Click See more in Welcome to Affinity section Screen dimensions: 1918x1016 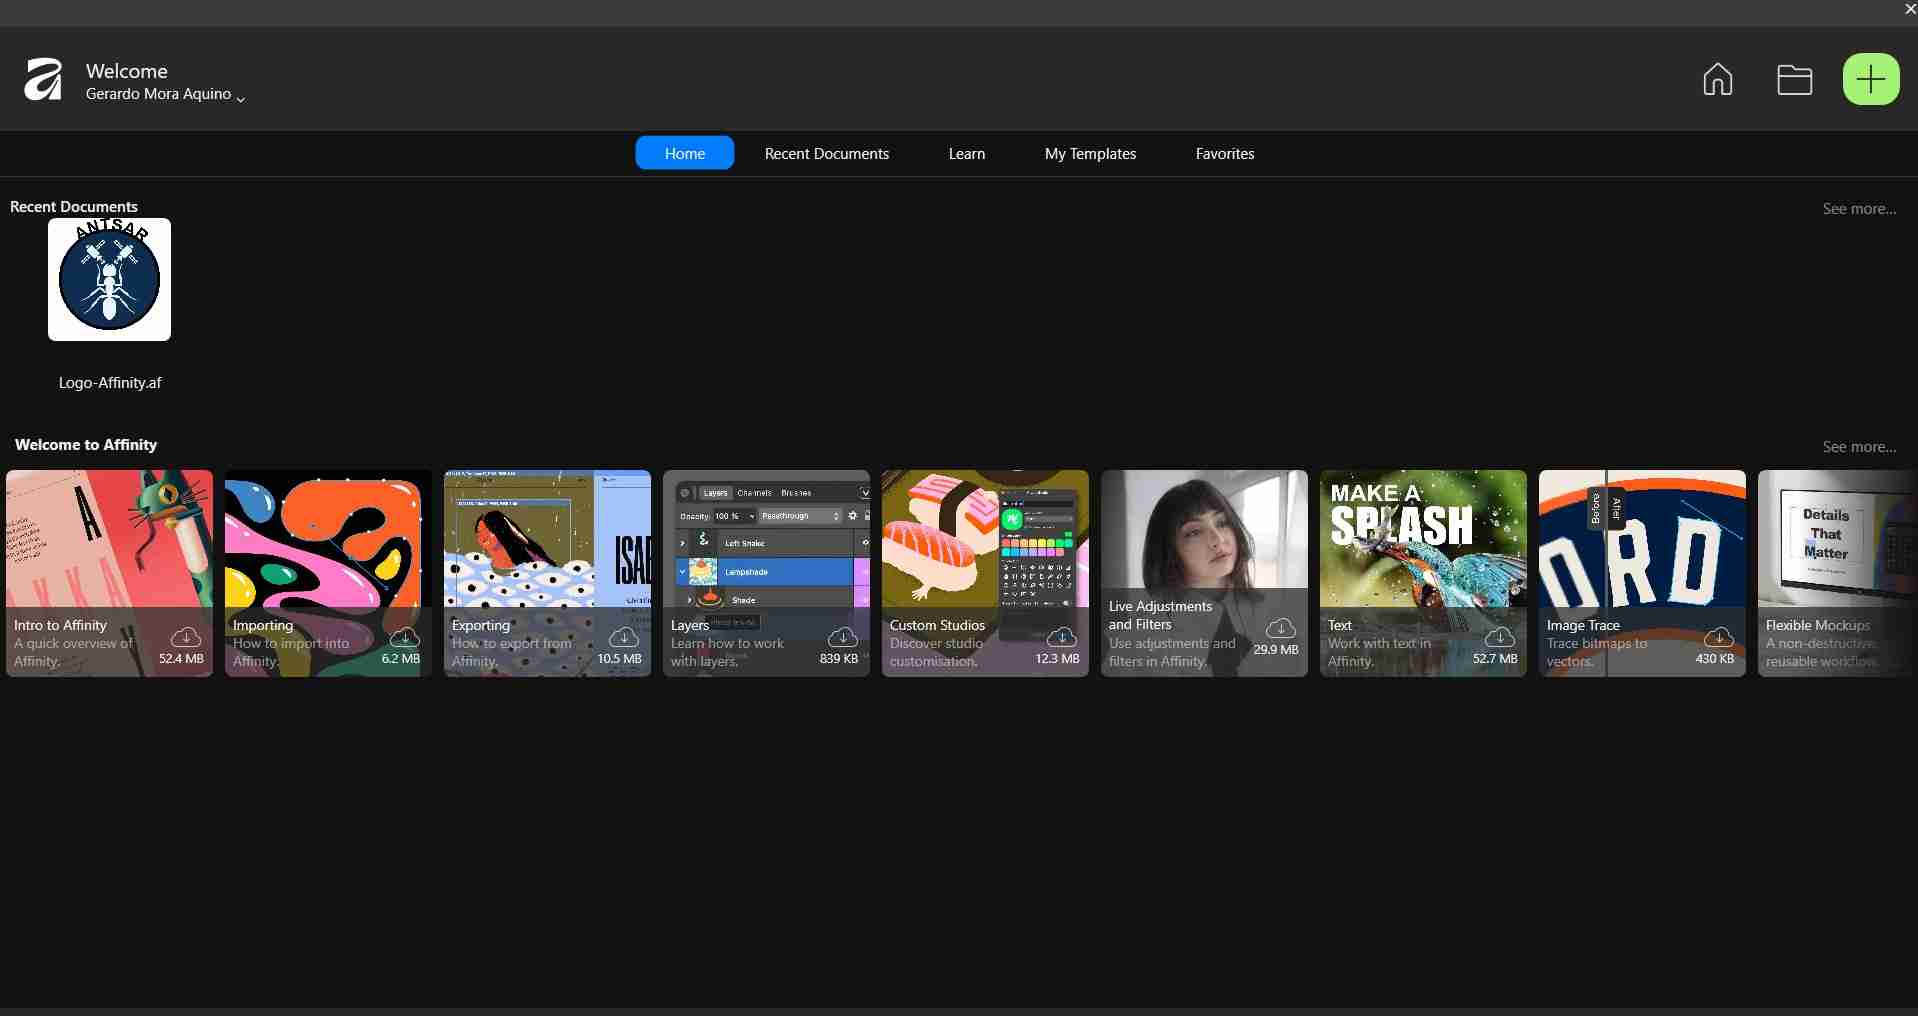(1859, 446)
